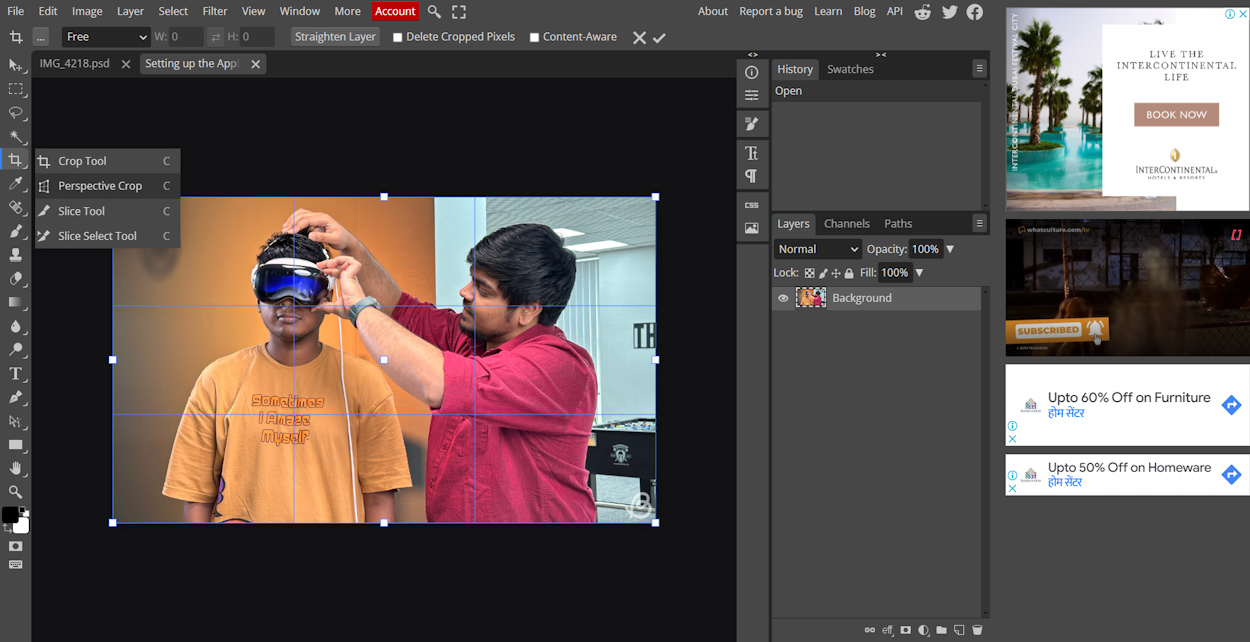Open the Report a bug link

coord(770,11)
